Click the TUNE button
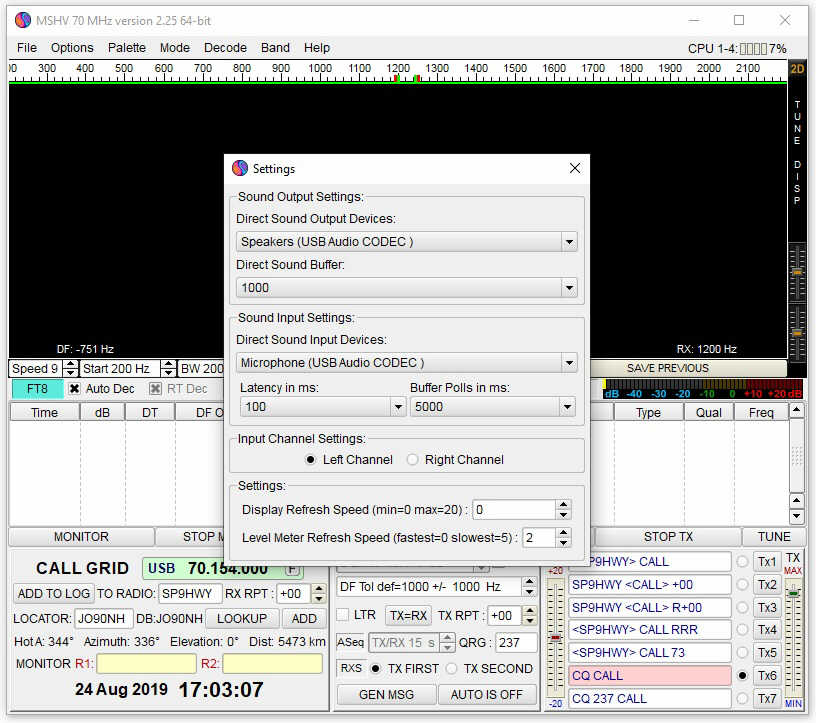 774,537
